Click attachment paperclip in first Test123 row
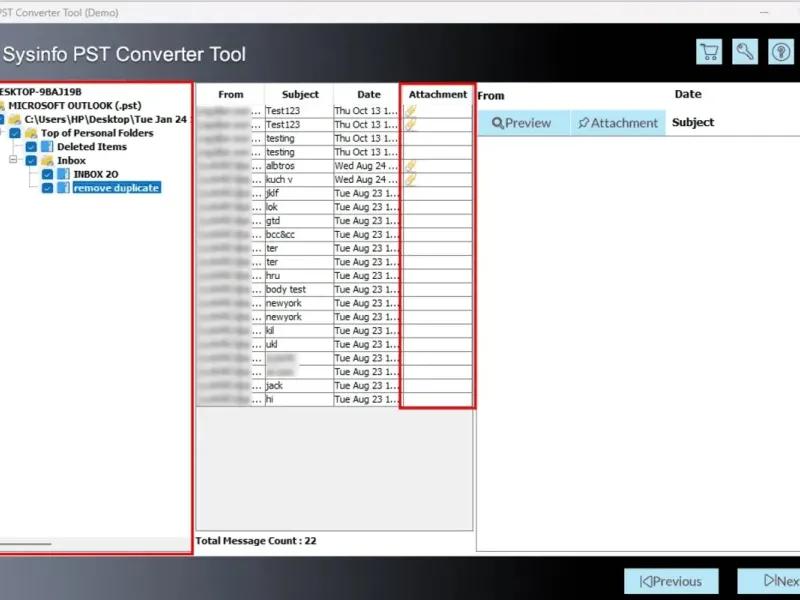The image size is (800, 600). coord(411,111)
